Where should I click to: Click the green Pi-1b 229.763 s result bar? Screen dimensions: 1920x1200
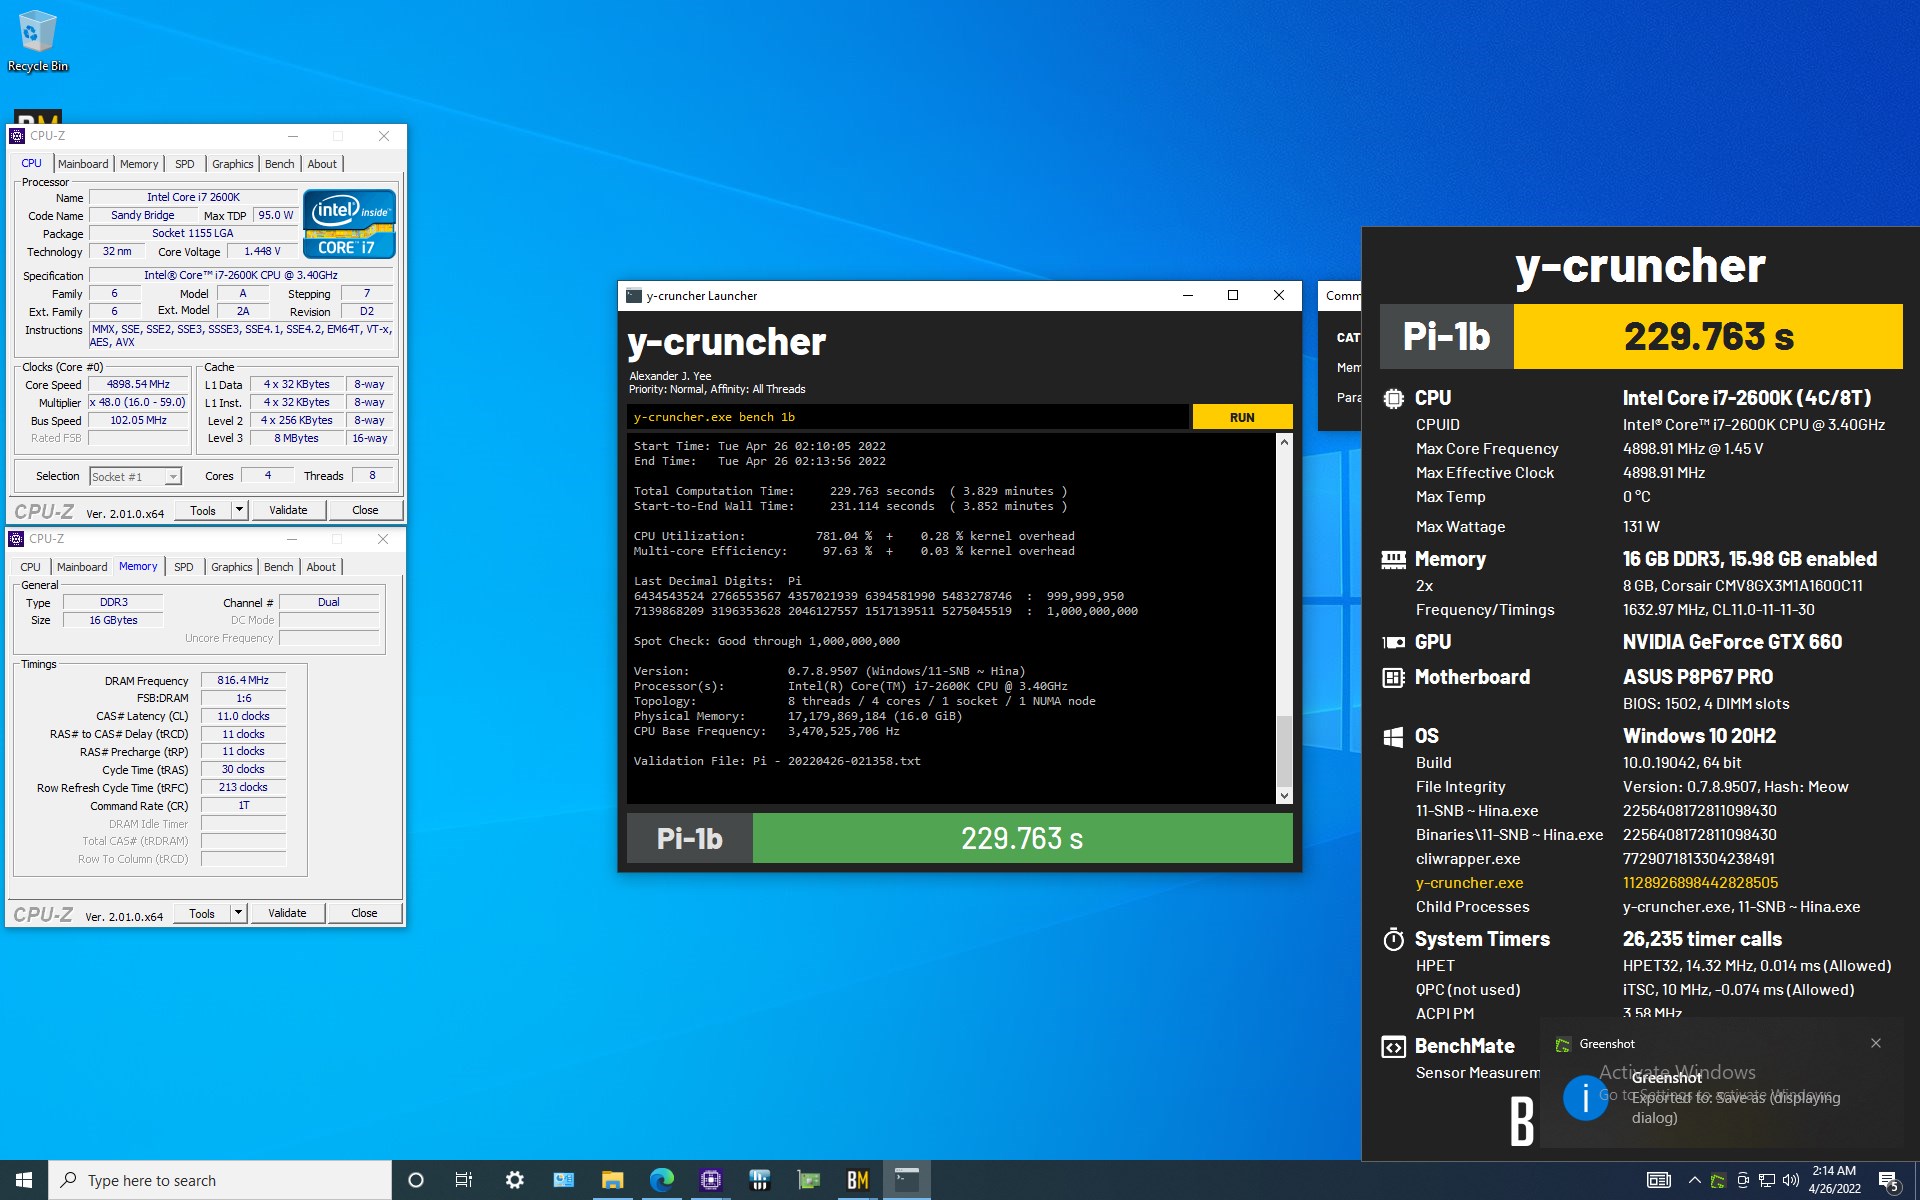click(x=1022, y=838)
